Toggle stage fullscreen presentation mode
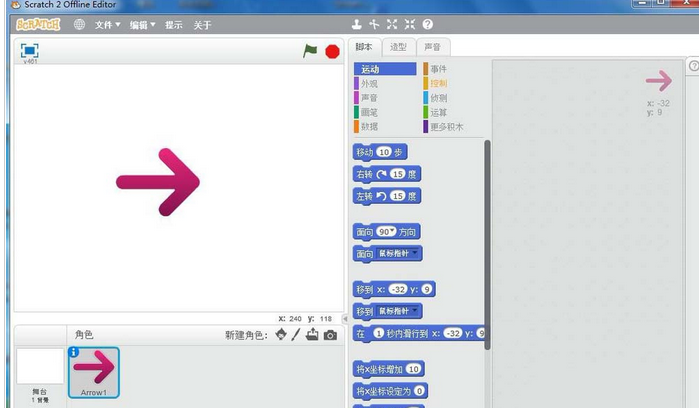 click(30, 50)
